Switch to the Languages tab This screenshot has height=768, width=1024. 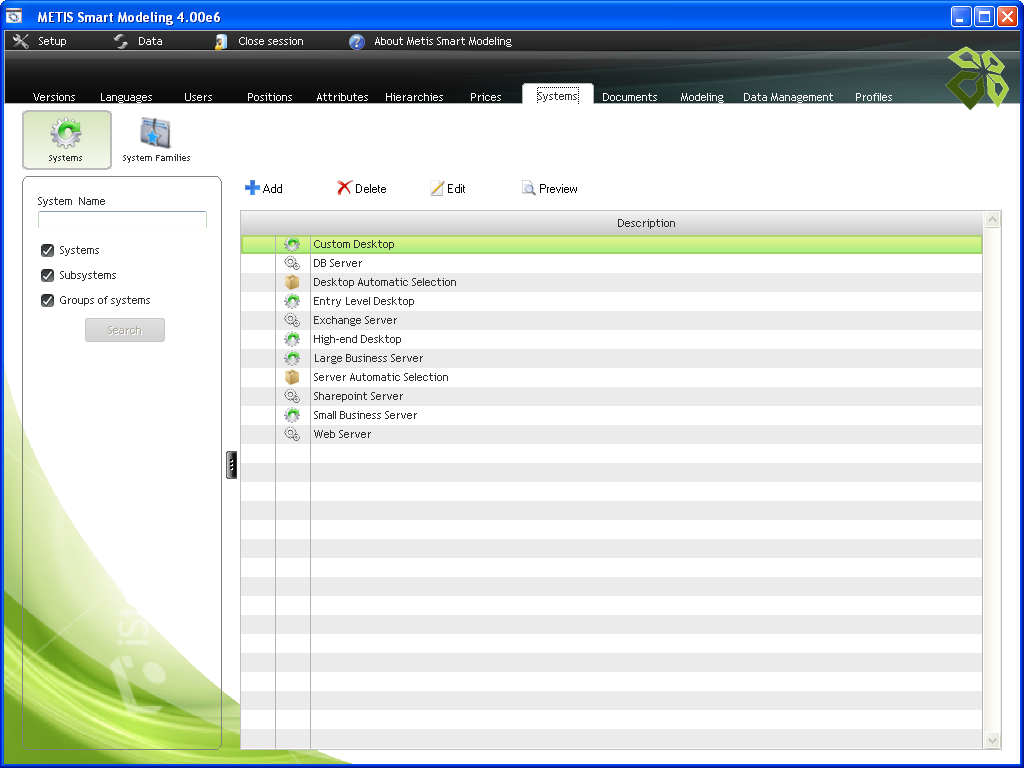(126, 97)
